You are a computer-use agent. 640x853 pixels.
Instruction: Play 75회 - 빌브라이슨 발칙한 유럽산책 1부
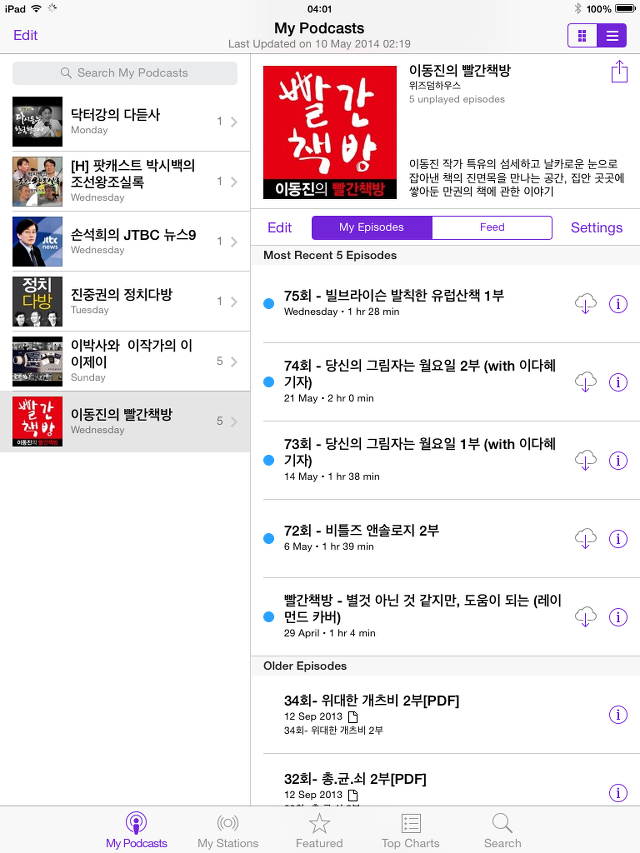coord(394,295)
